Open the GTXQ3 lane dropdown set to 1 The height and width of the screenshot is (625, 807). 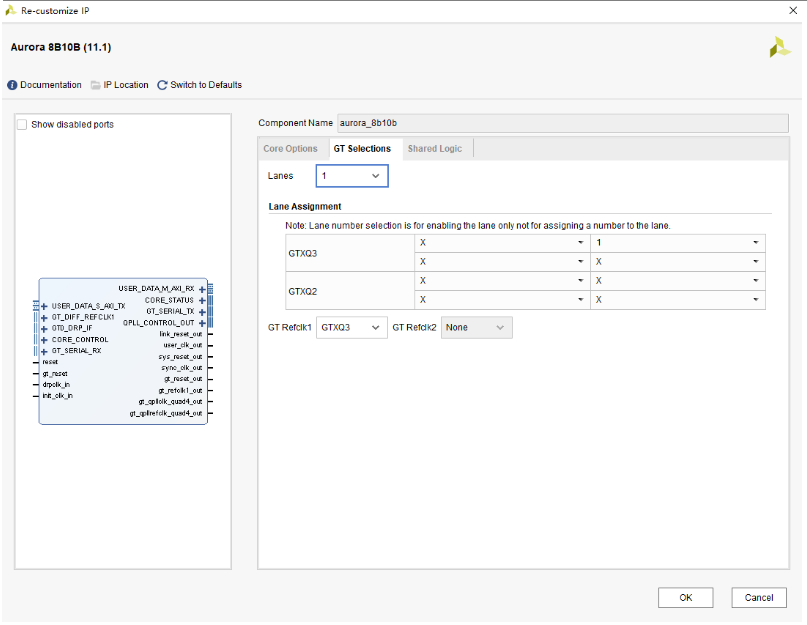[678, 243]
